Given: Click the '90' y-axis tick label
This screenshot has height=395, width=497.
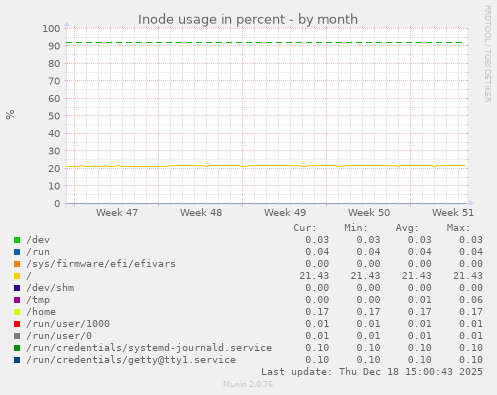Looking at the screenshot, I should 54,46.
